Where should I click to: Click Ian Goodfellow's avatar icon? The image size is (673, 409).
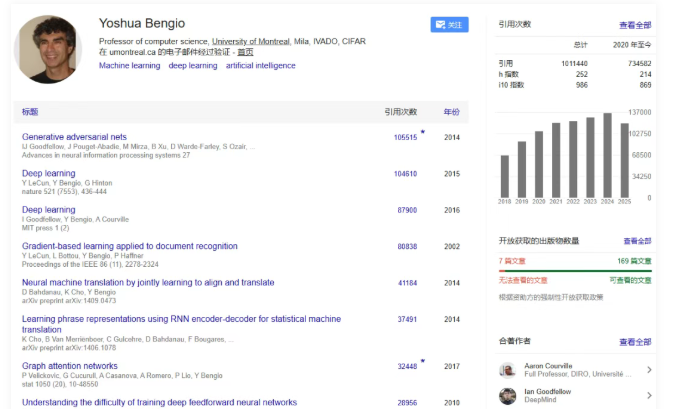507,396
